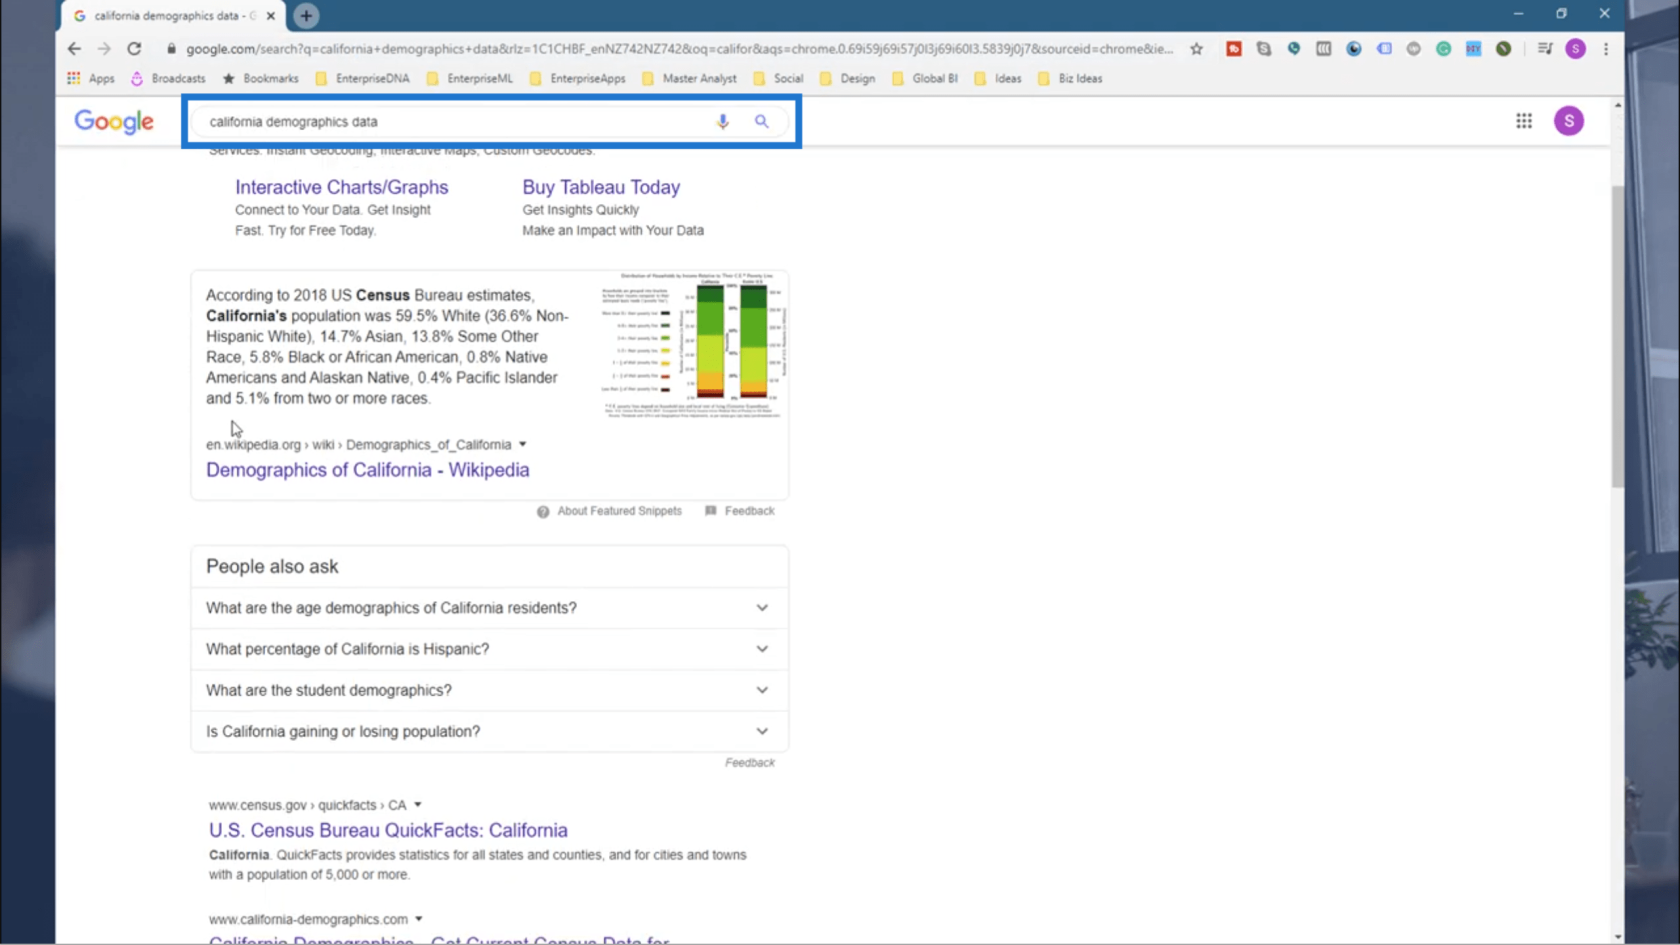Screen dimensions: 1680x945
Task: Open the Ideas bookmark folder
Action: click(x=998, y=78)
